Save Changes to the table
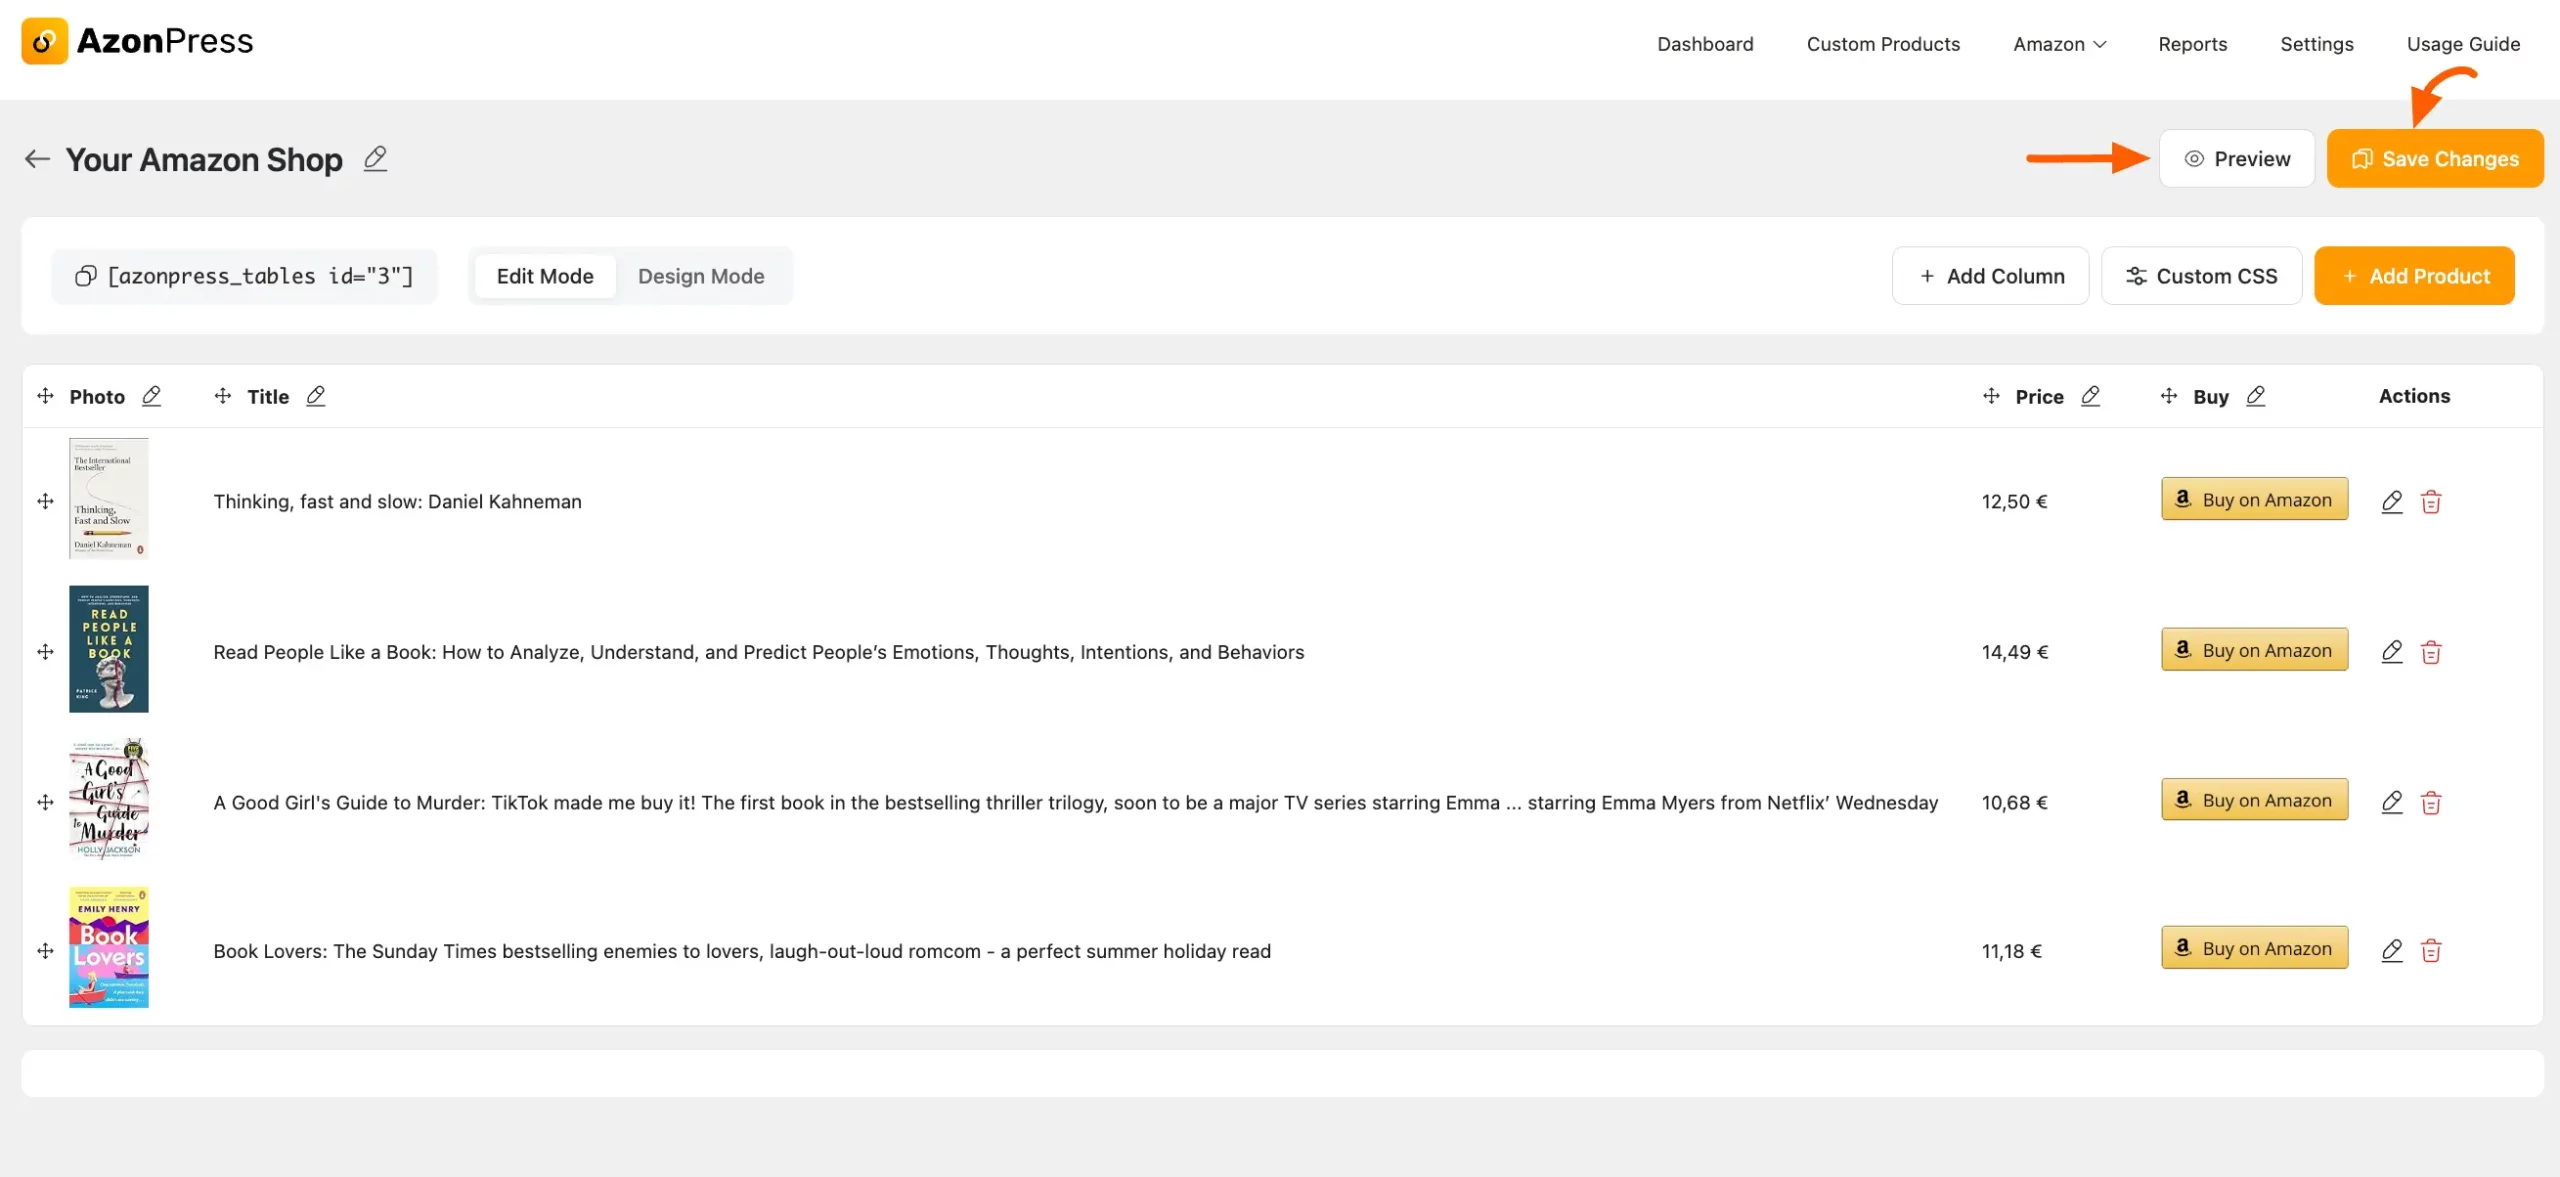Image resolution: width=2560 pixels, height=1177 pixels. (2436, 158)
